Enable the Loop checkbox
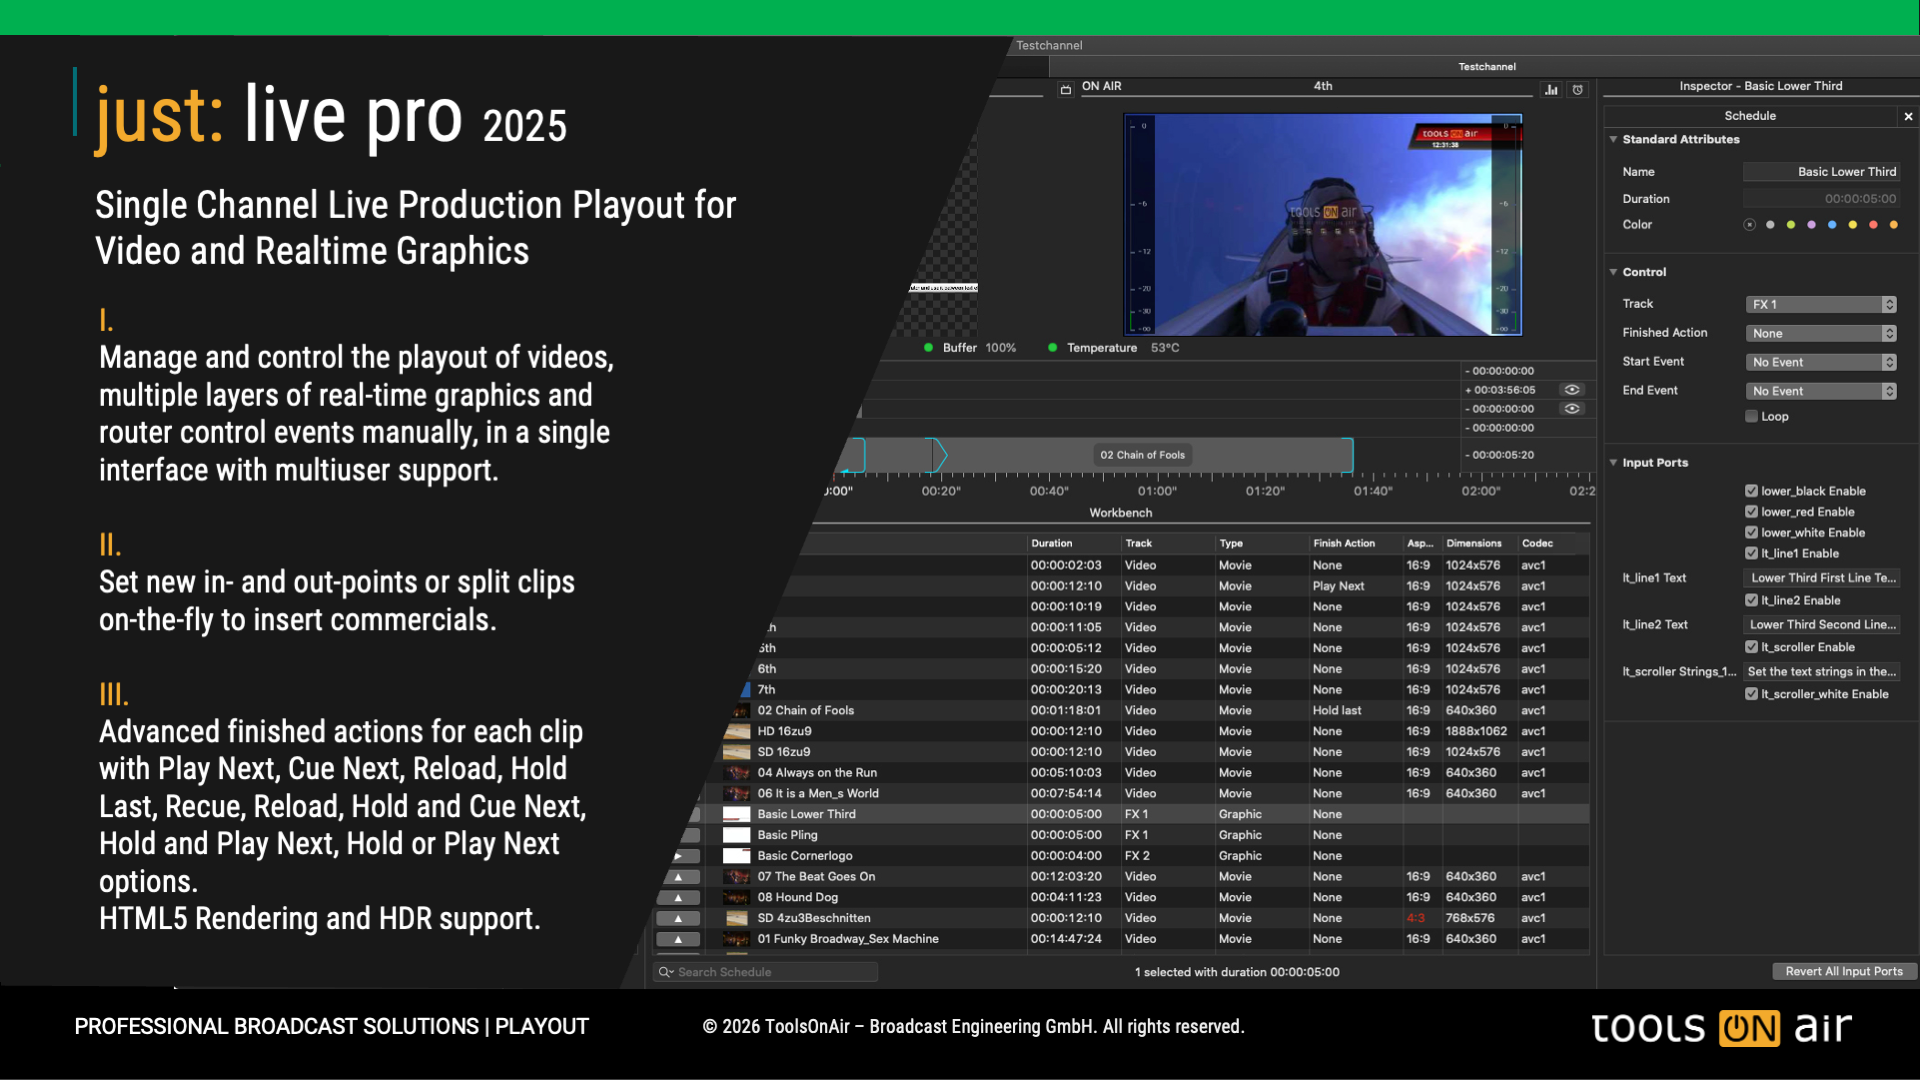Screen dimensions: 1920x1080 click(x=1752, y=417)
